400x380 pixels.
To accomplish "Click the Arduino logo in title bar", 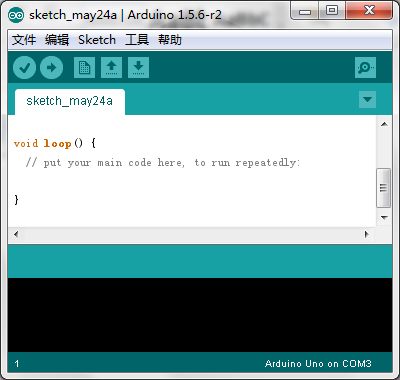I will coord(16,15).
